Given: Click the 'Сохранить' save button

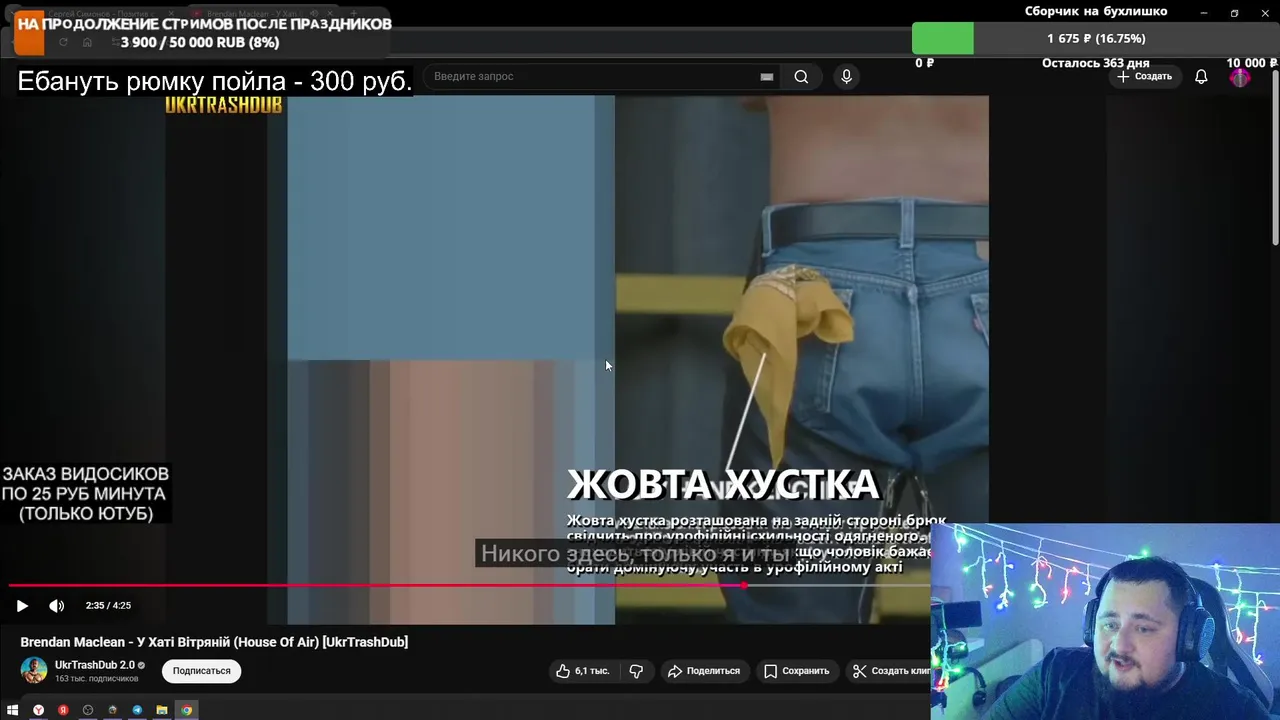Looking at the screenshot, I should (x=797, y=671).
